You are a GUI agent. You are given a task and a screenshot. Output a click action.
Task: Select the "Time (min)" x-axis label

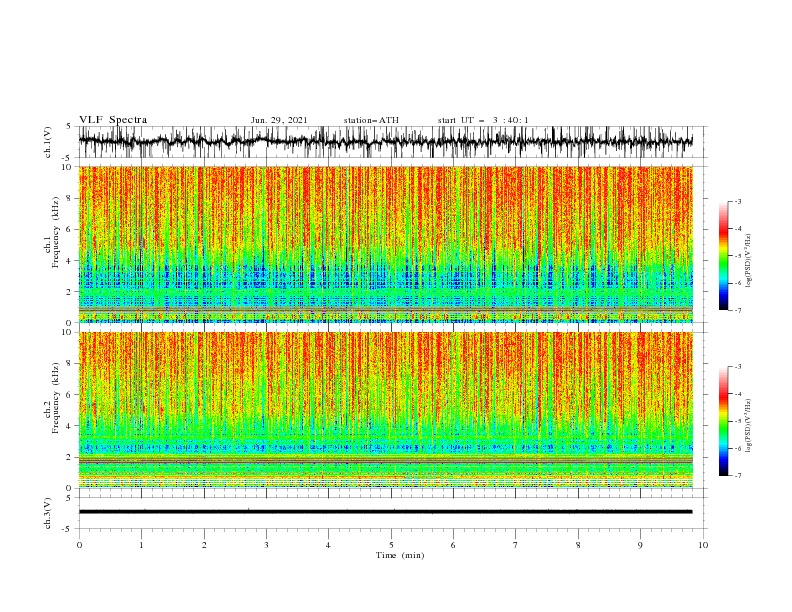click(400, 555)
